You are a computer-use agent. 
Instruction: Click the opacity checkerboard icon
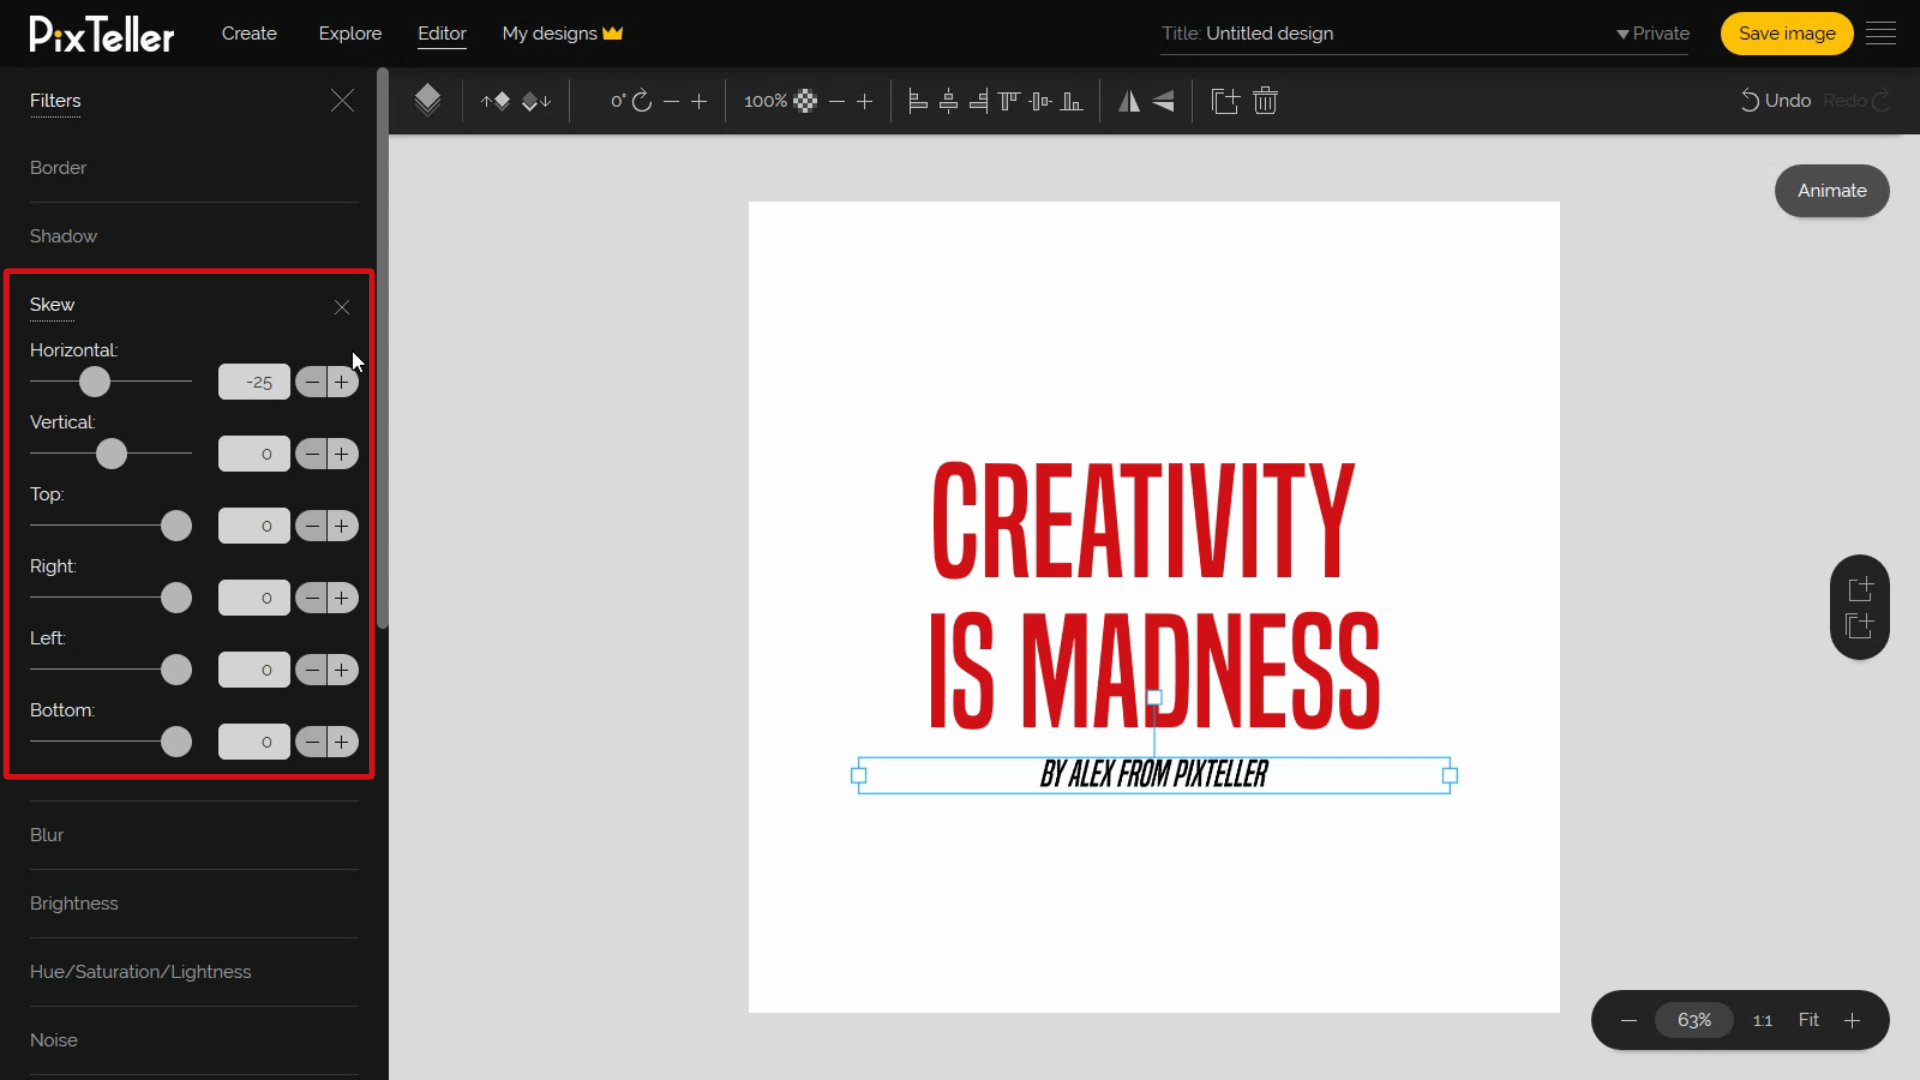click(805, 101)
